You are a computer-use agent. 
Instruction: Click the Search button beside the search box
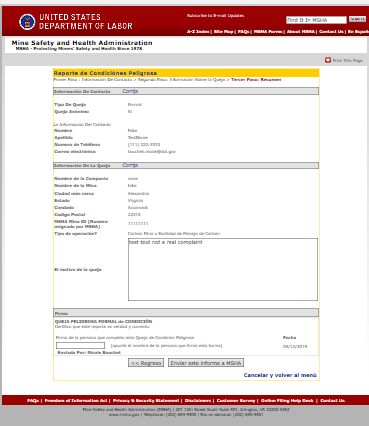(357, 19)
